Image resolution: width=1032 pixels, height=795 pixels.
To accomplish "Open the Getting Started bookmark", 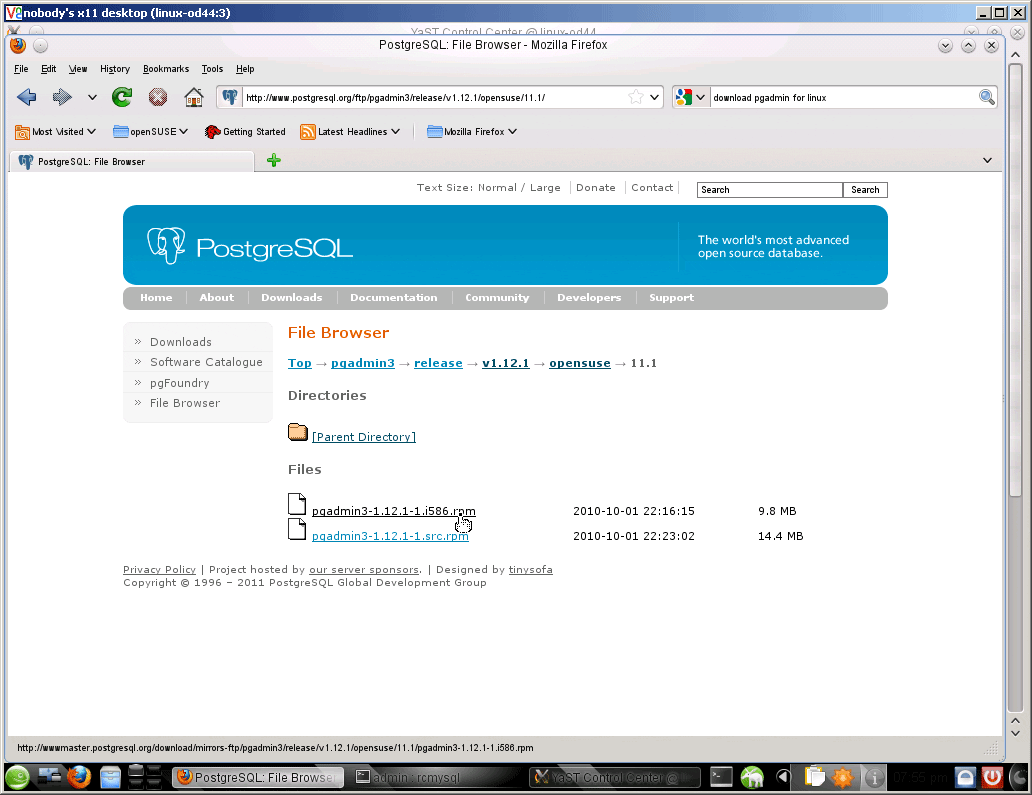I will 245,132.
